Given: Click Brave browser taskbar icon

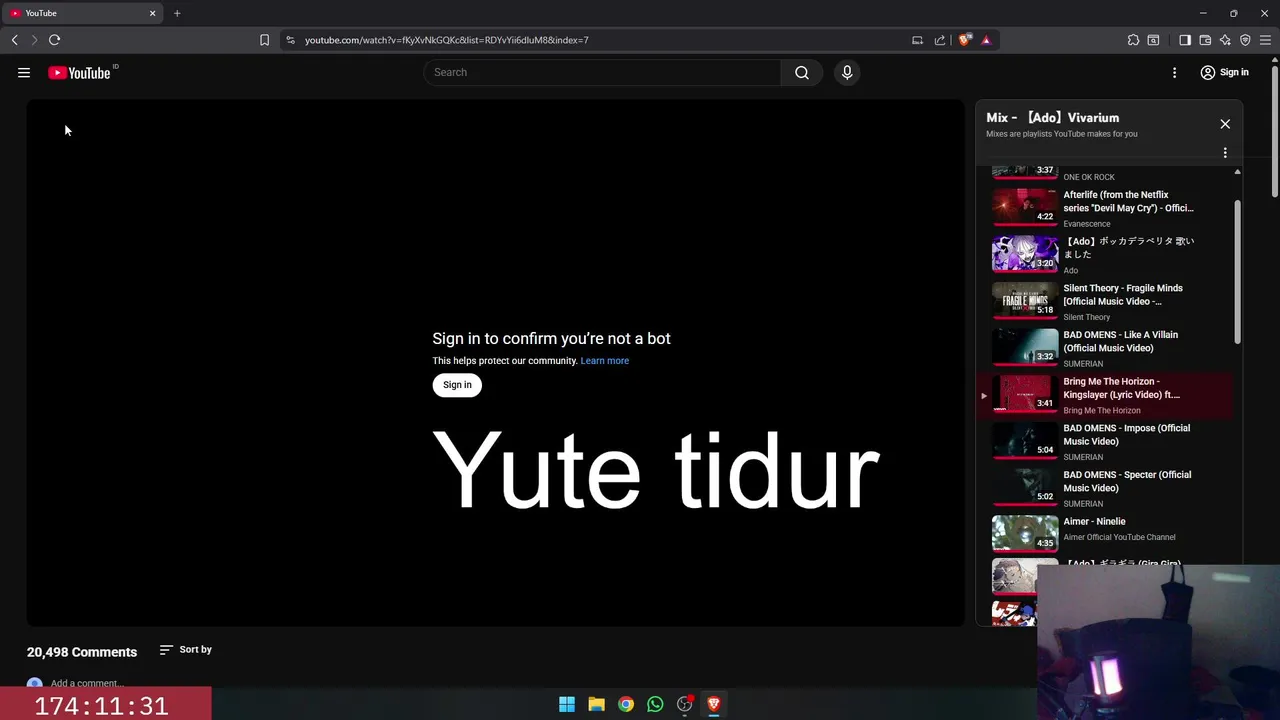Looking at the screenshot, I should click(x=714, y=704).
